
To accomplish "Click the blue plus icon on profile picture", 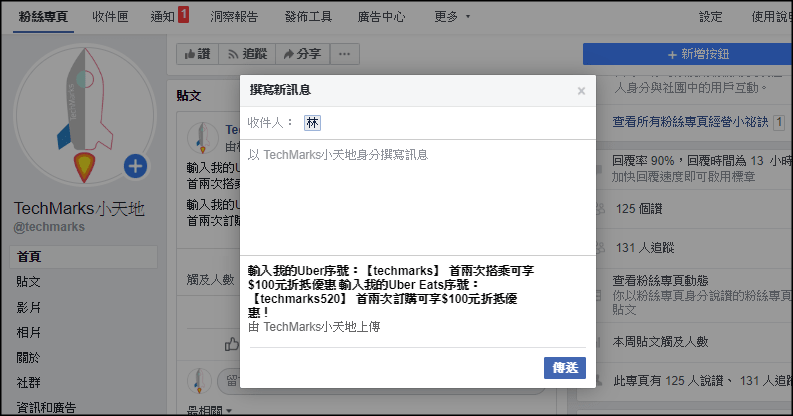I will 136,166.
